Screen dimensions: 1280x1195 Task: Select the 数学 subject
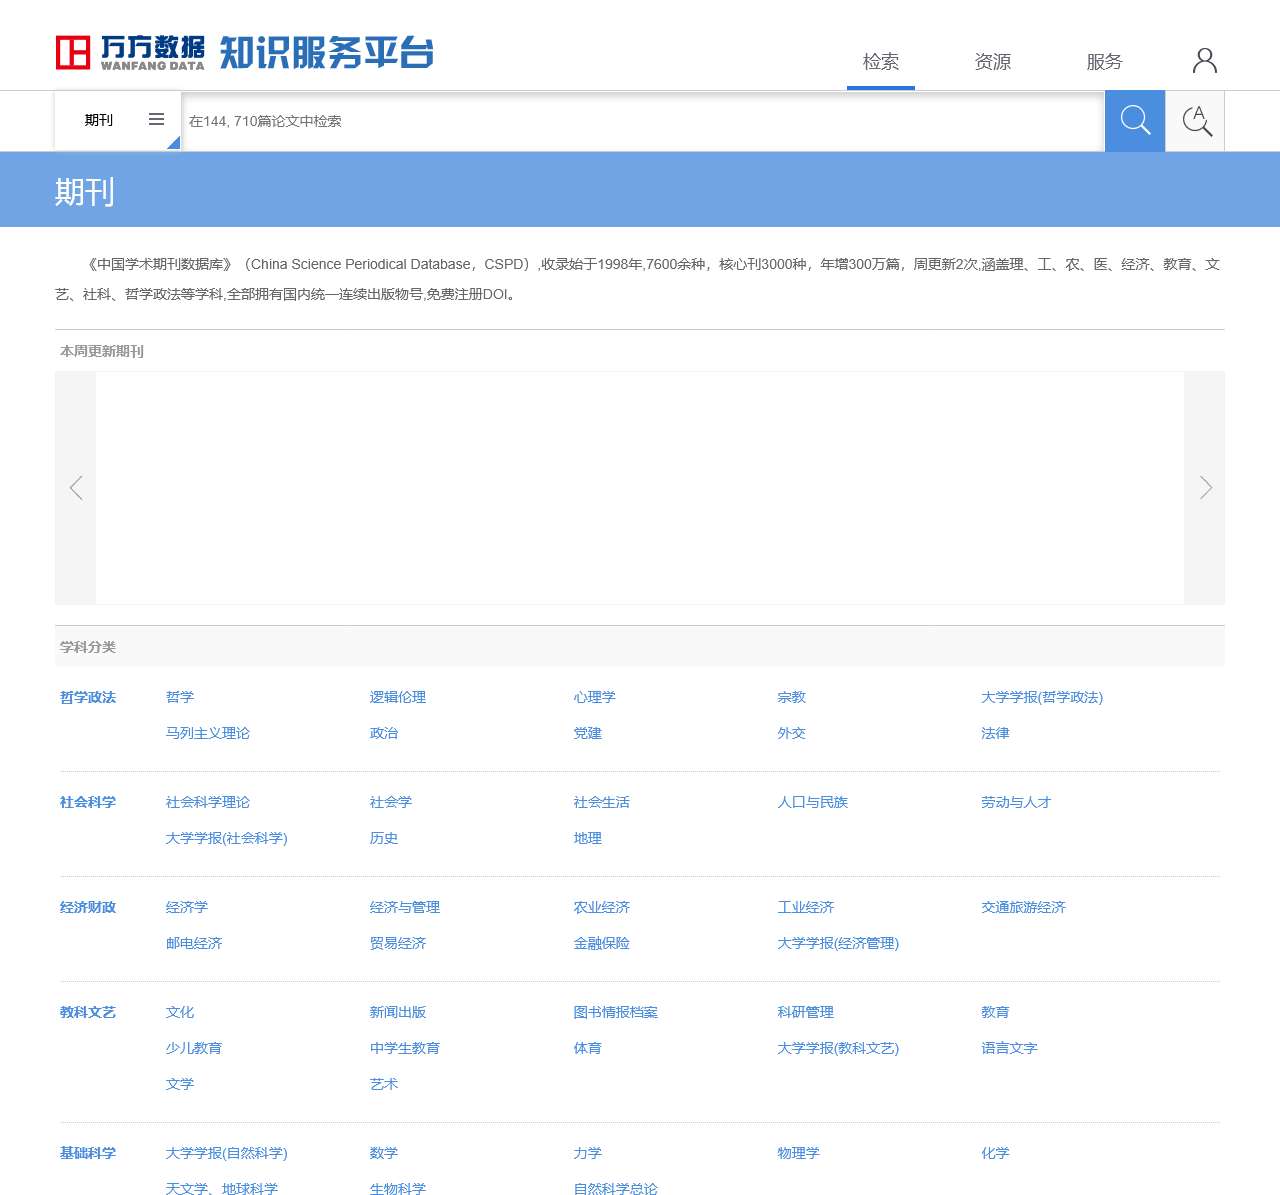pyautogui.click(x=384, y=1154)
